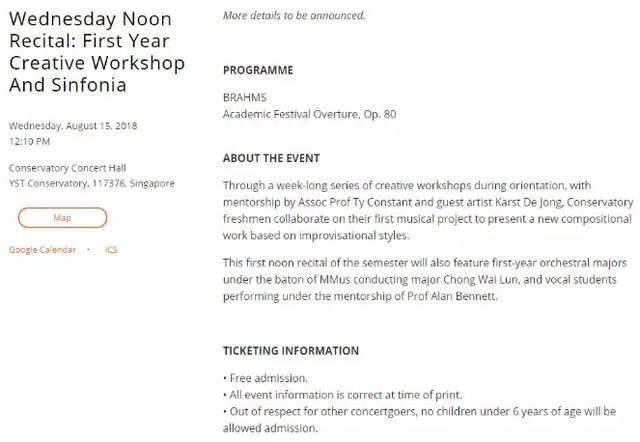Select the TICKETING INFORMATION heading
Viewport: 640px width, 442px height.
(290, 351)
